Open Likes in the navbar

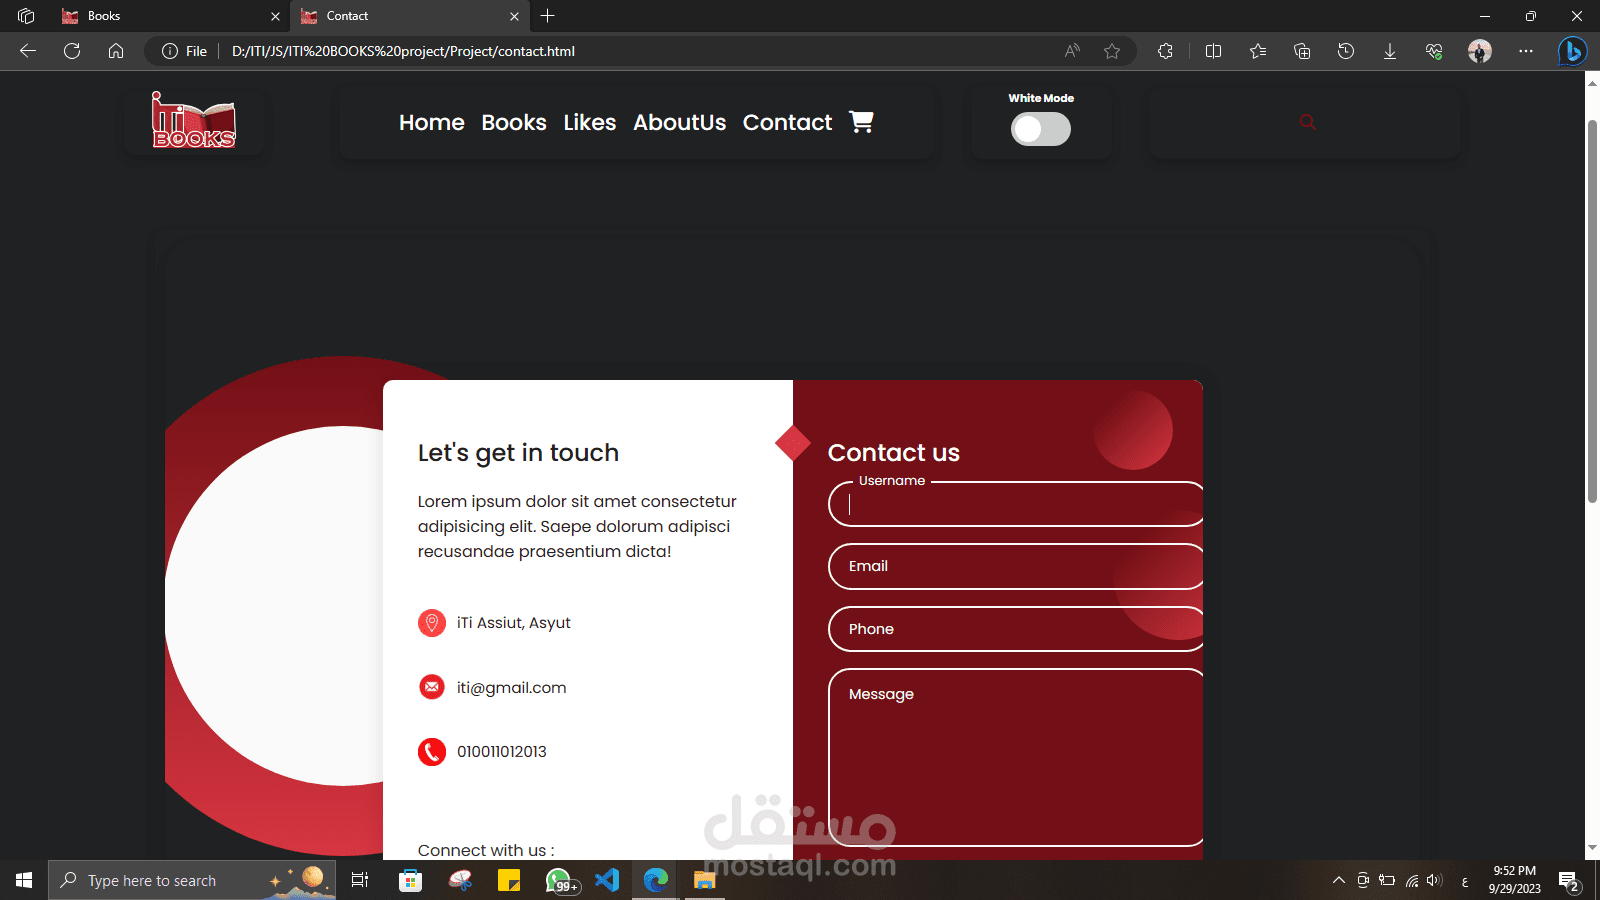(x=590, y=122)
